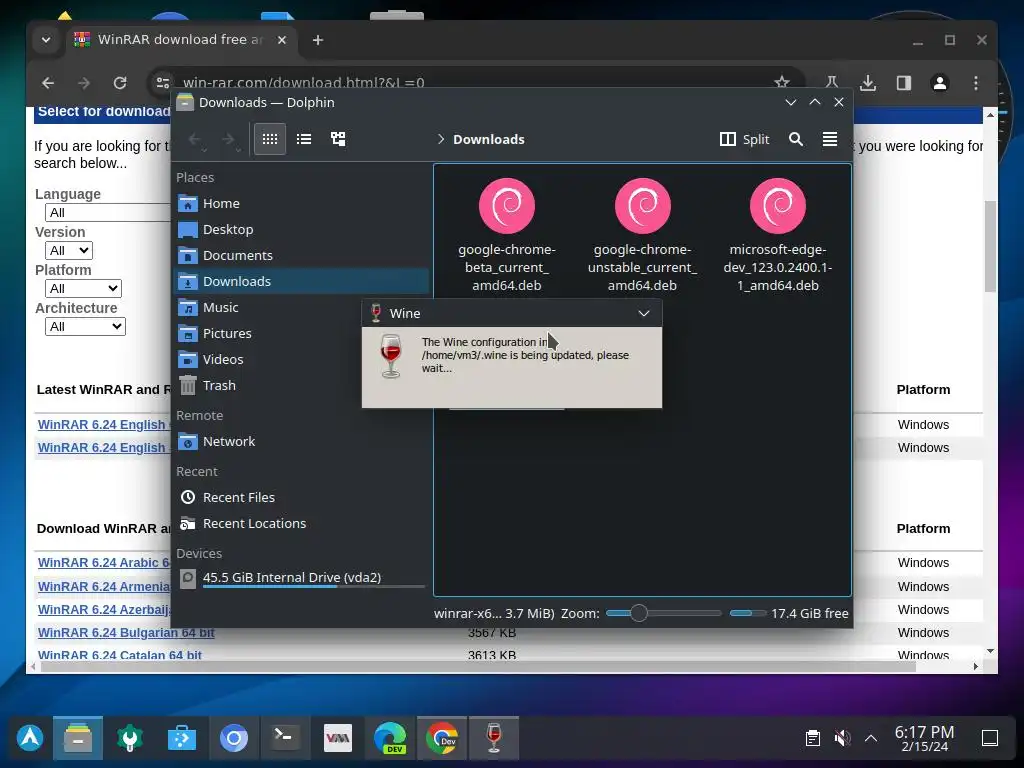Open Chrome profile avatar
The height and width of the screenshot is (768, 1024).
click(940, 83)
